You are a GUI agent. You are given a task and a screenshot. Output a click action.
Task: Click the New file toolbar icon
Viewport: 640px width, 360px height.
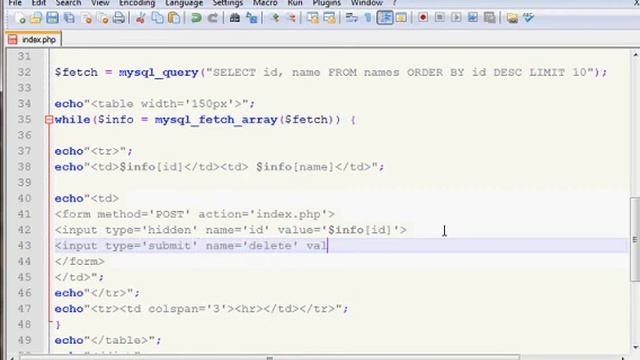pyautogui.click(x=20, y=18)
